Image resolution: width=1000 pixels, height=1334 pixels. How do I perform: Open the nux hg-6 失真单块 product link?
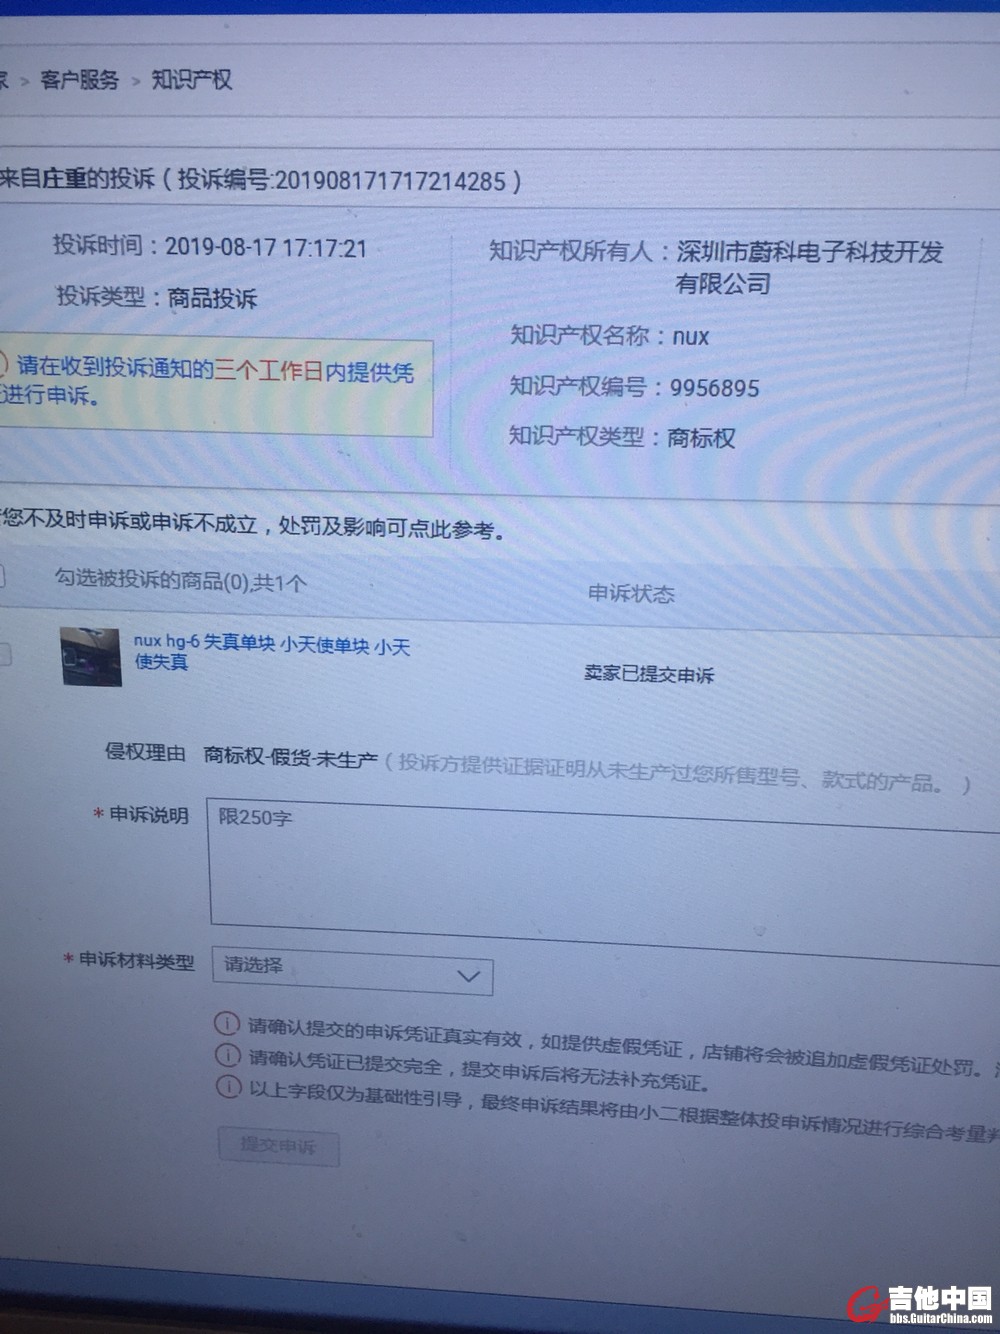coord(271,651)
